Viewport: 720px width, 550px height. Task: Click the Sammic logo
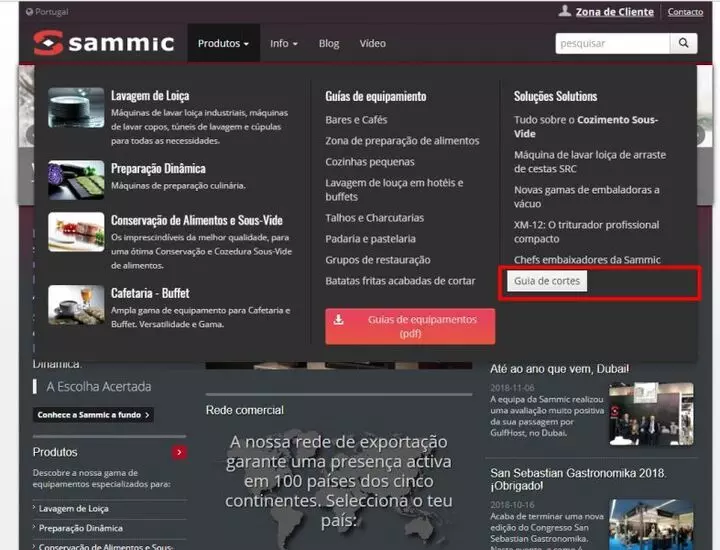pyautogui.click(x=104, y=43)
